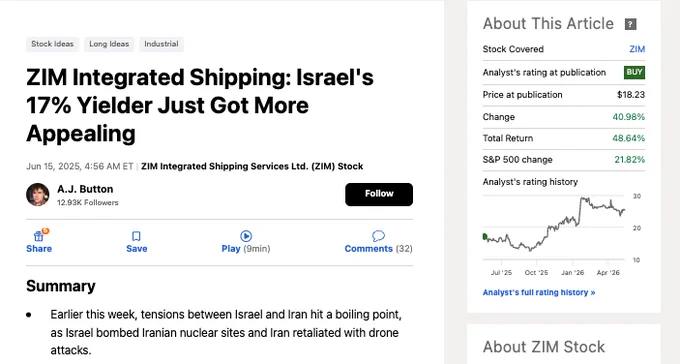The width and height of the screenshot is (680, 364).
Task: Open the Comments speech bubble icon
Action: [x=378, y=236]
